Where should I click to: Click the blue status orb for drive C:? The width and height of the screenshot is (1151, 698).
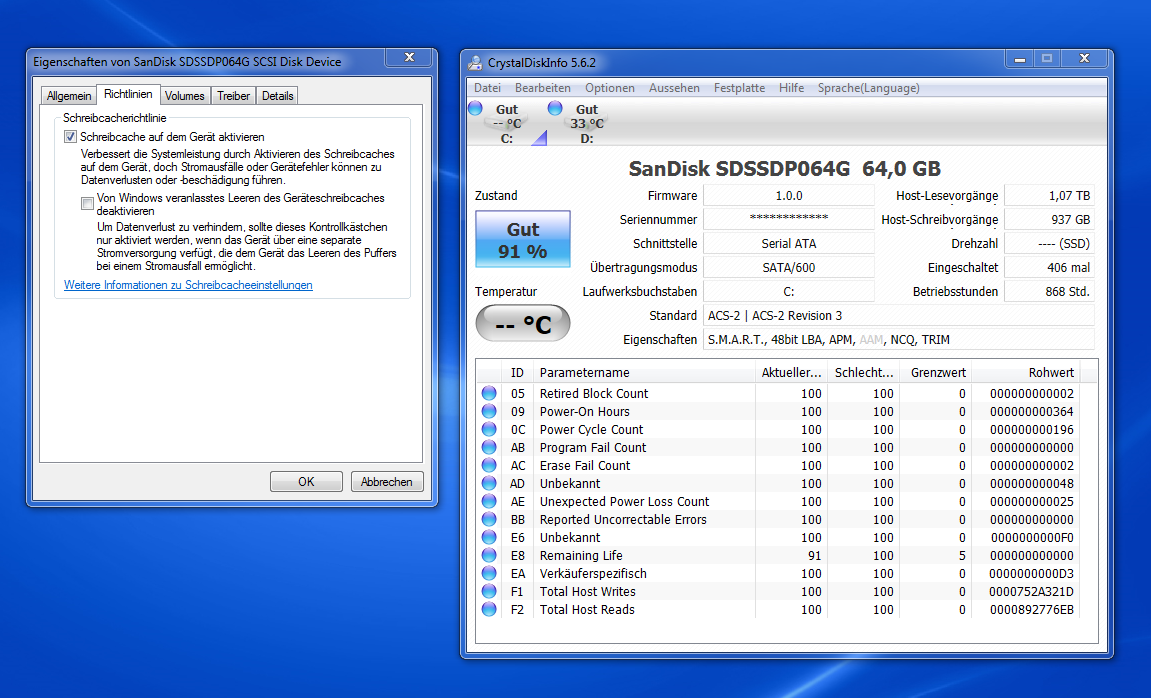pyautogui.click(x=476, y=109)
